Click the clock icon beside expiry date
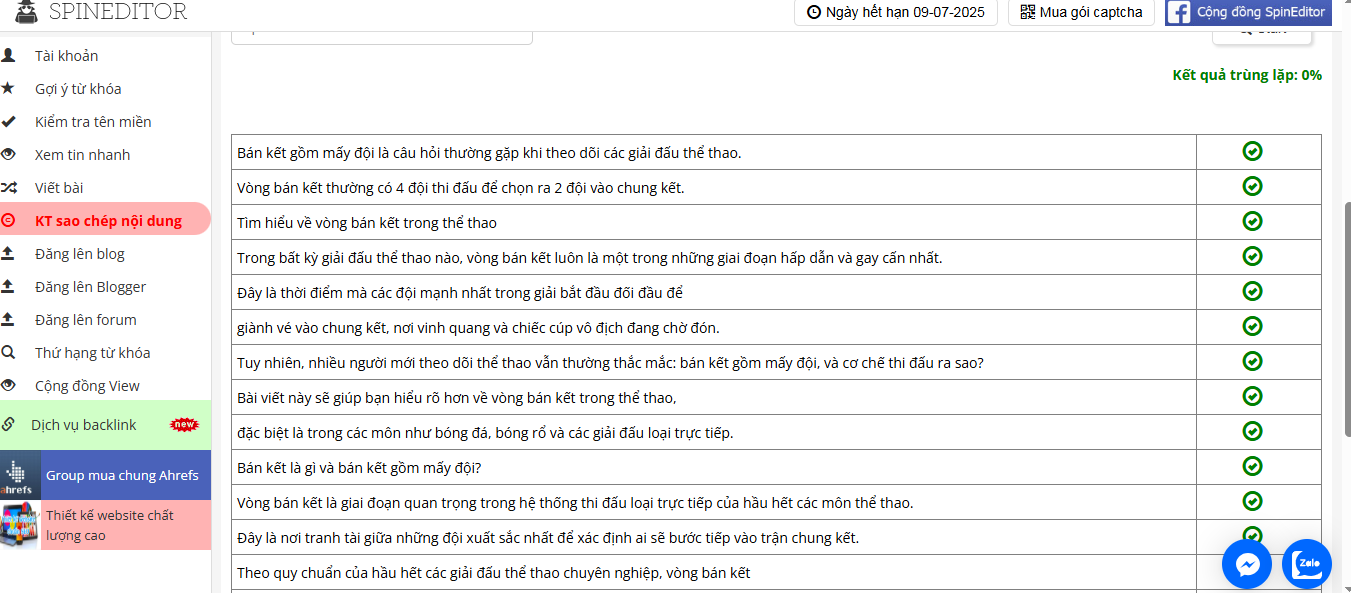The width and height of the screenshot is (1351, 593). click(x=814, y=12)
